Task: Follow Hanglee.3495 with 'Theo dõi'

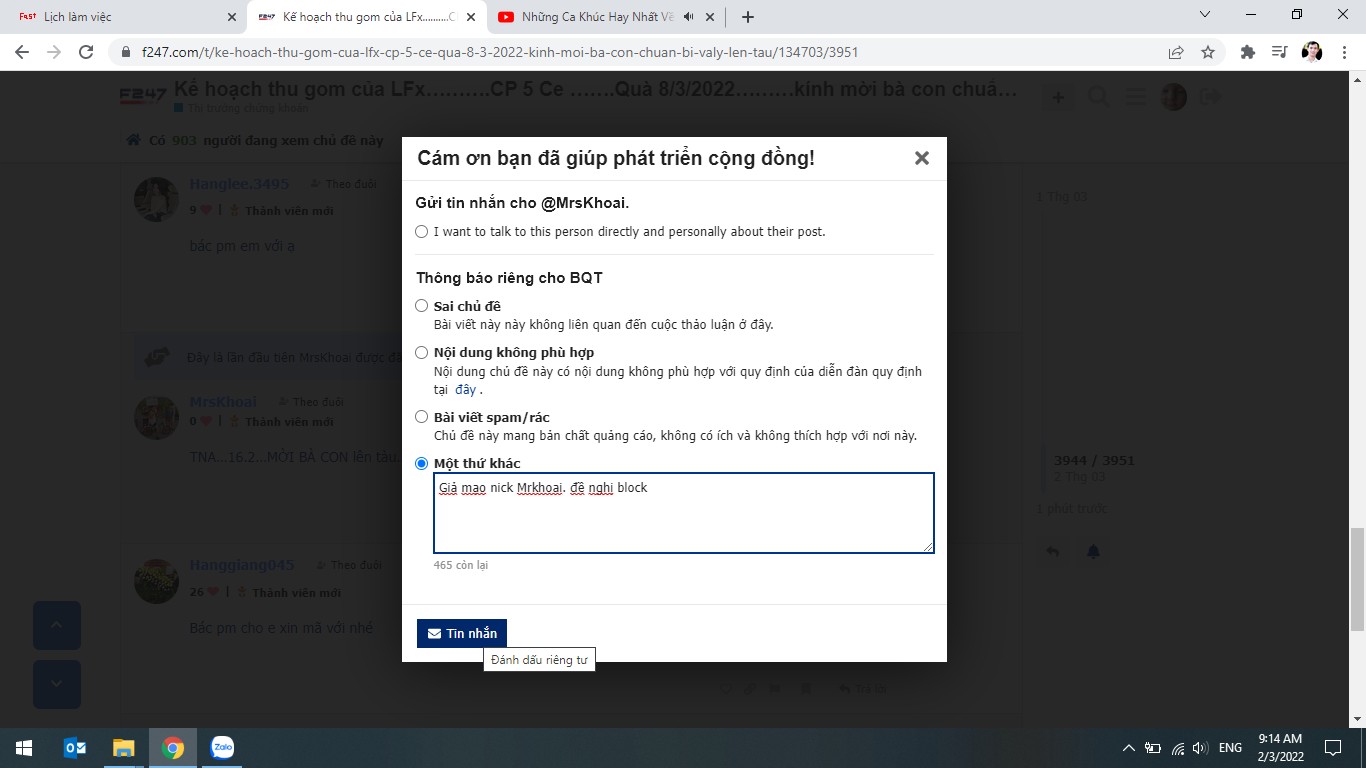Action: coord(343,184)
